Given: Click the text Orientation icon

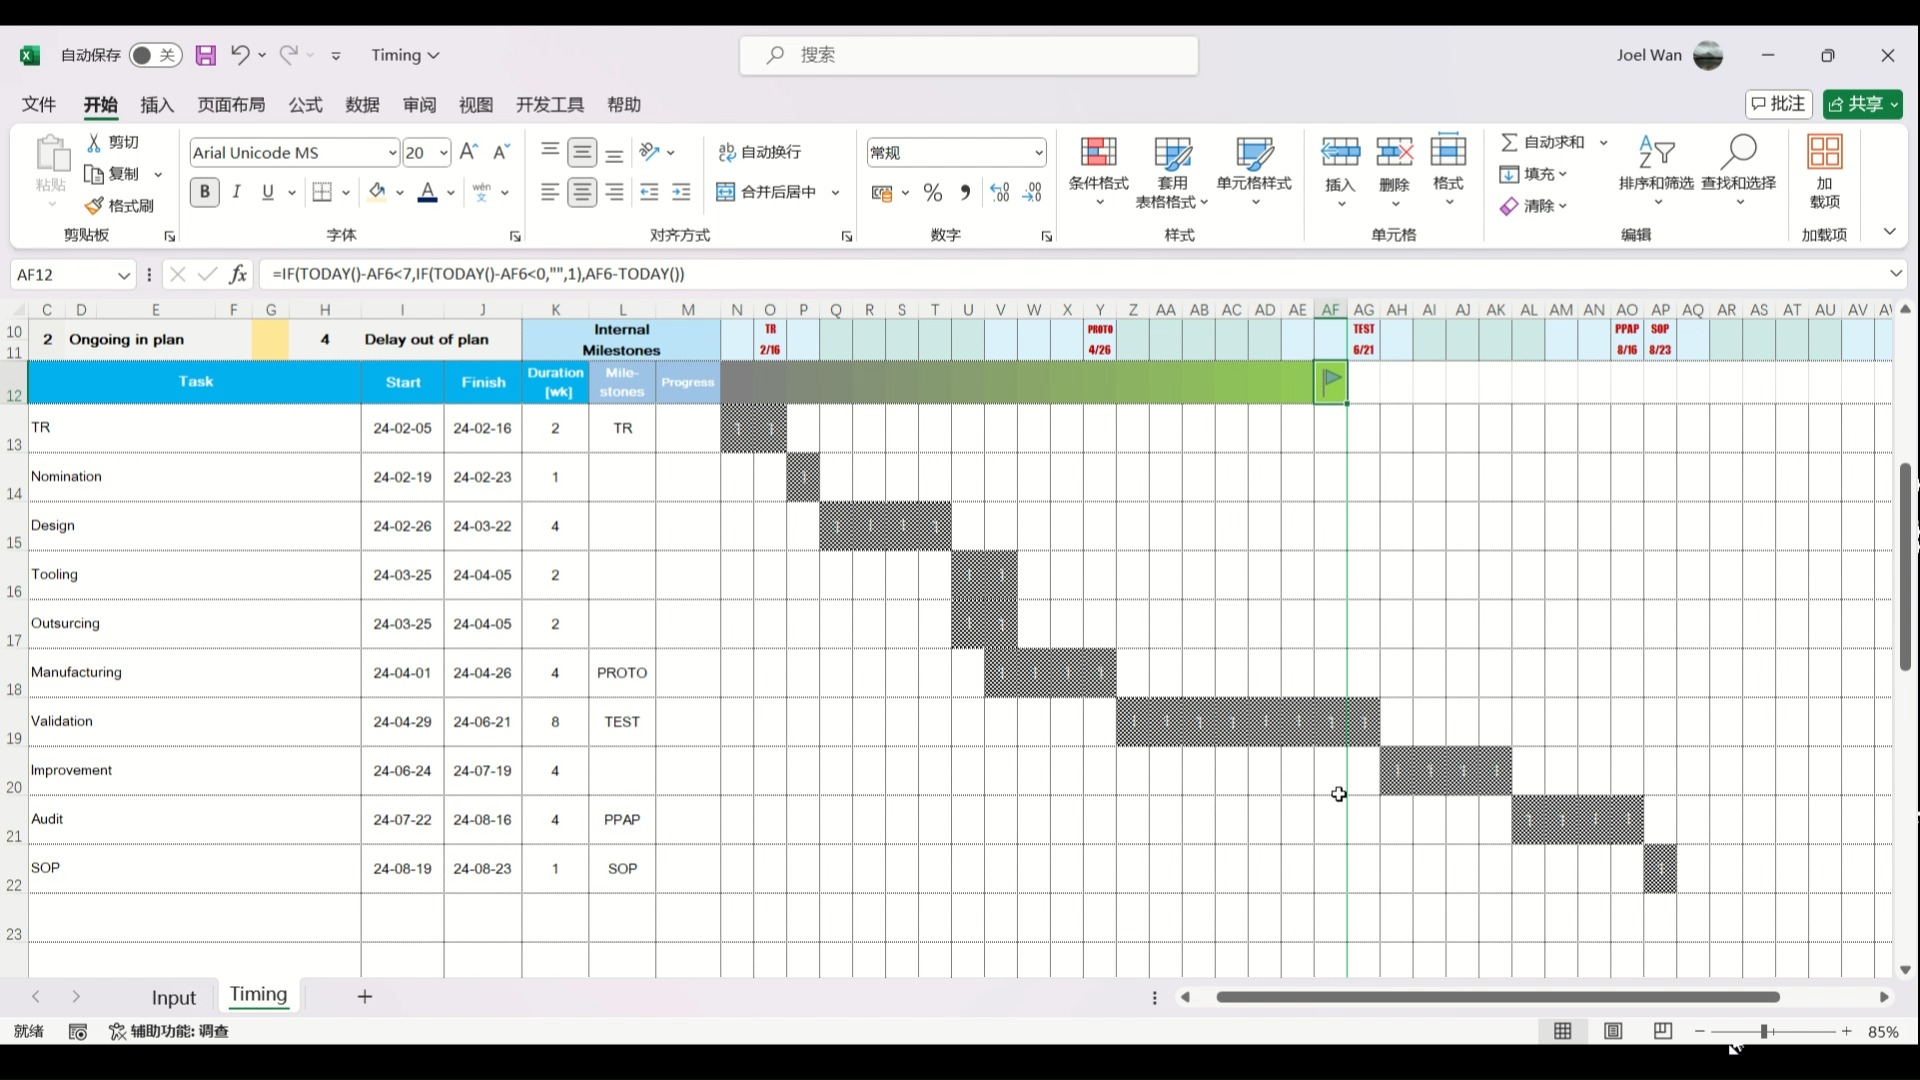Looking at the screenshot, I should (x=650, y=152).
